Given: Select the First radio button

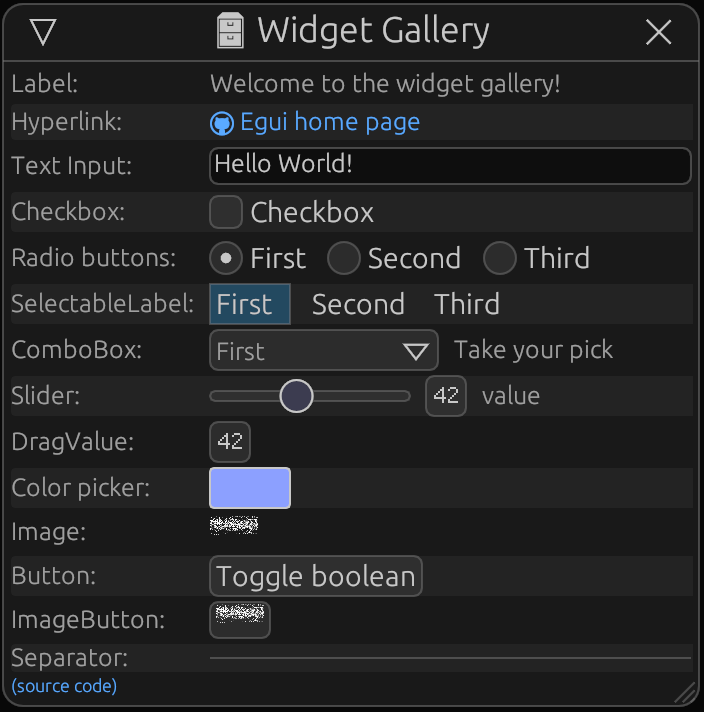Looking at the screenshot, I should click(x=226, y=258).
